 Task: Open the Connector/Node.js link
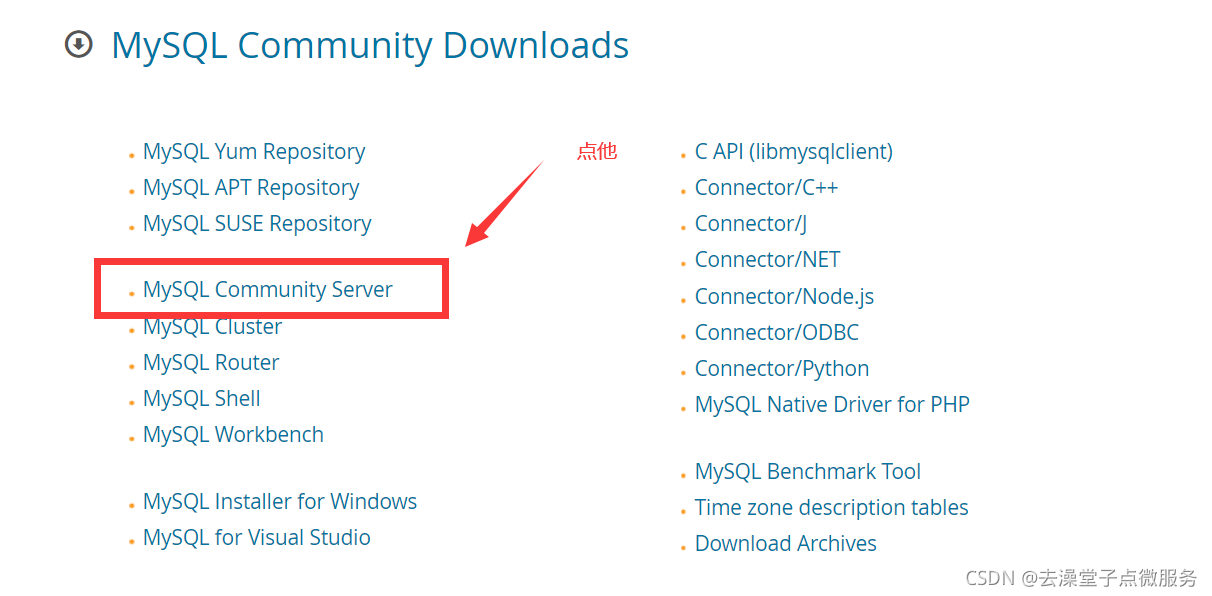[x=785, y=297]
